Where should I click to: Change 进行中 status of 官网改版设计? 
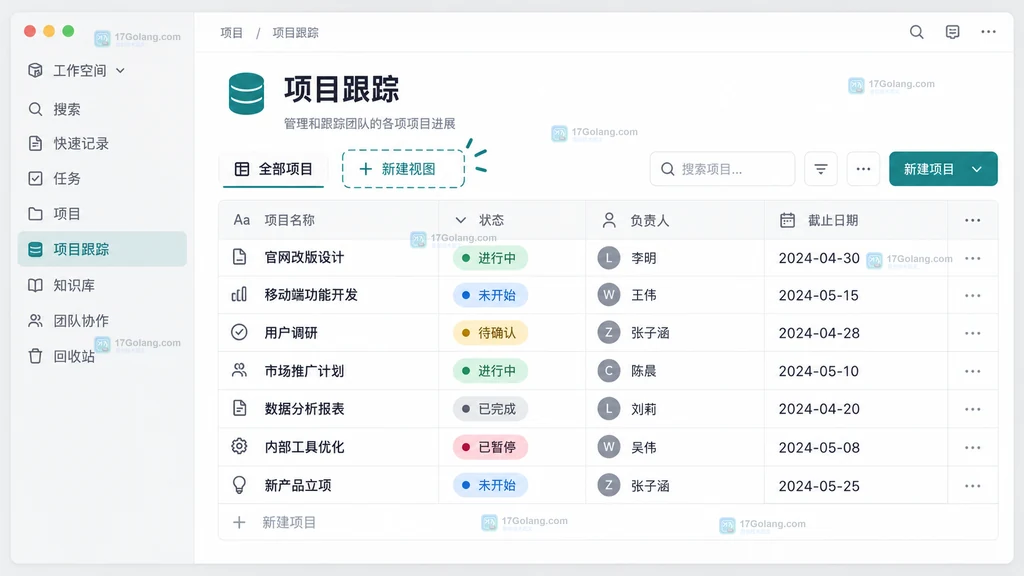coord(490,258)
